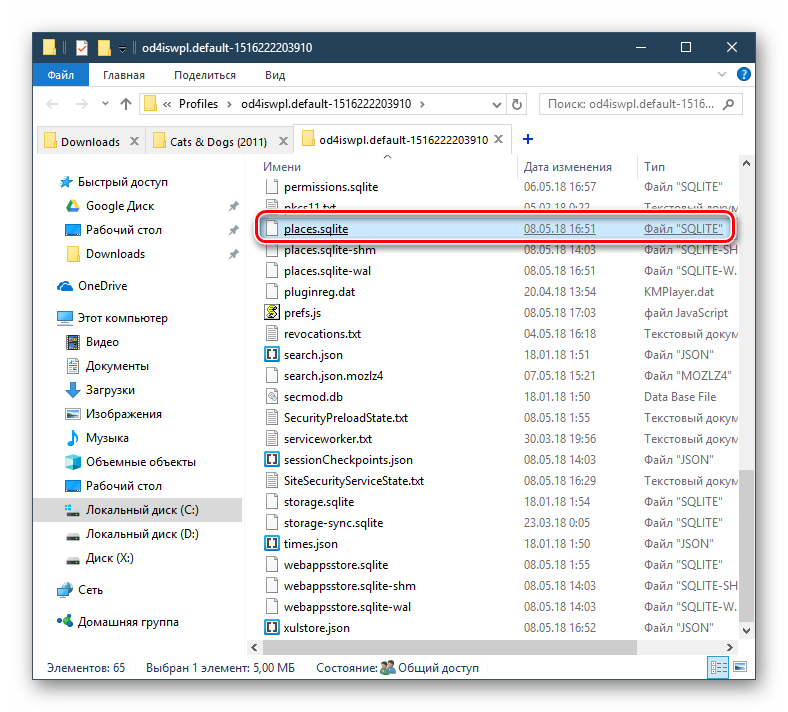
Task: Click the Profiles breadcrumb in address bar
Action: [x=198, y=104]
